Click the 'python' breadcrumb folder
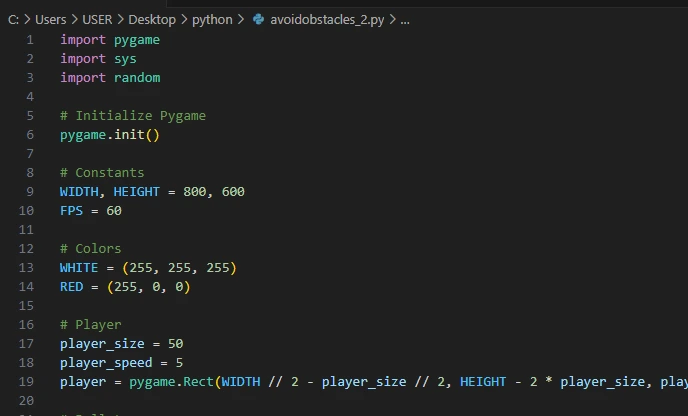Image resolution: width=688 pixels, height=416 pixels. pyautogui.click(x=212, y=20)
